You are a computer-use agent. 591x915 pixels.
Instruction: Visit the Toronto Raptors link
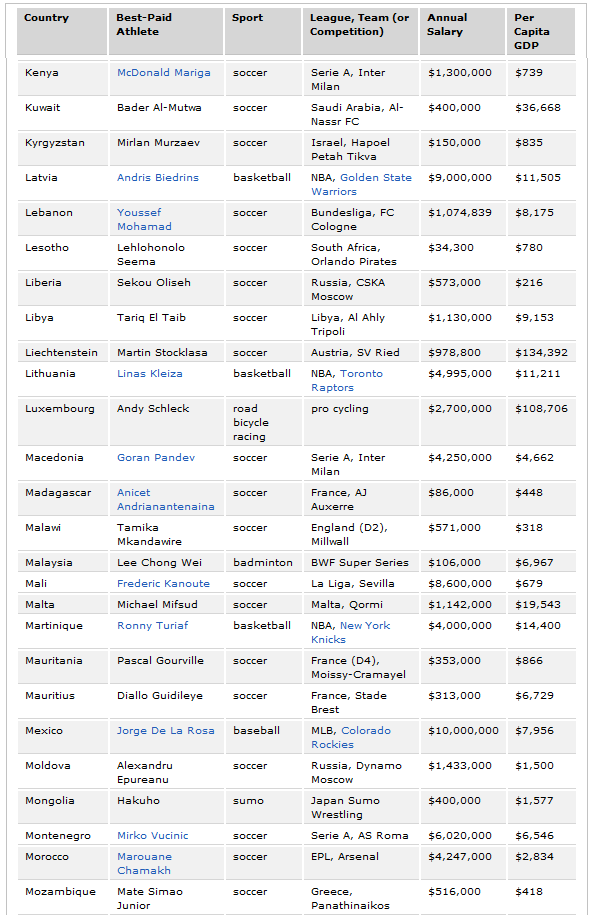(347, 380)
